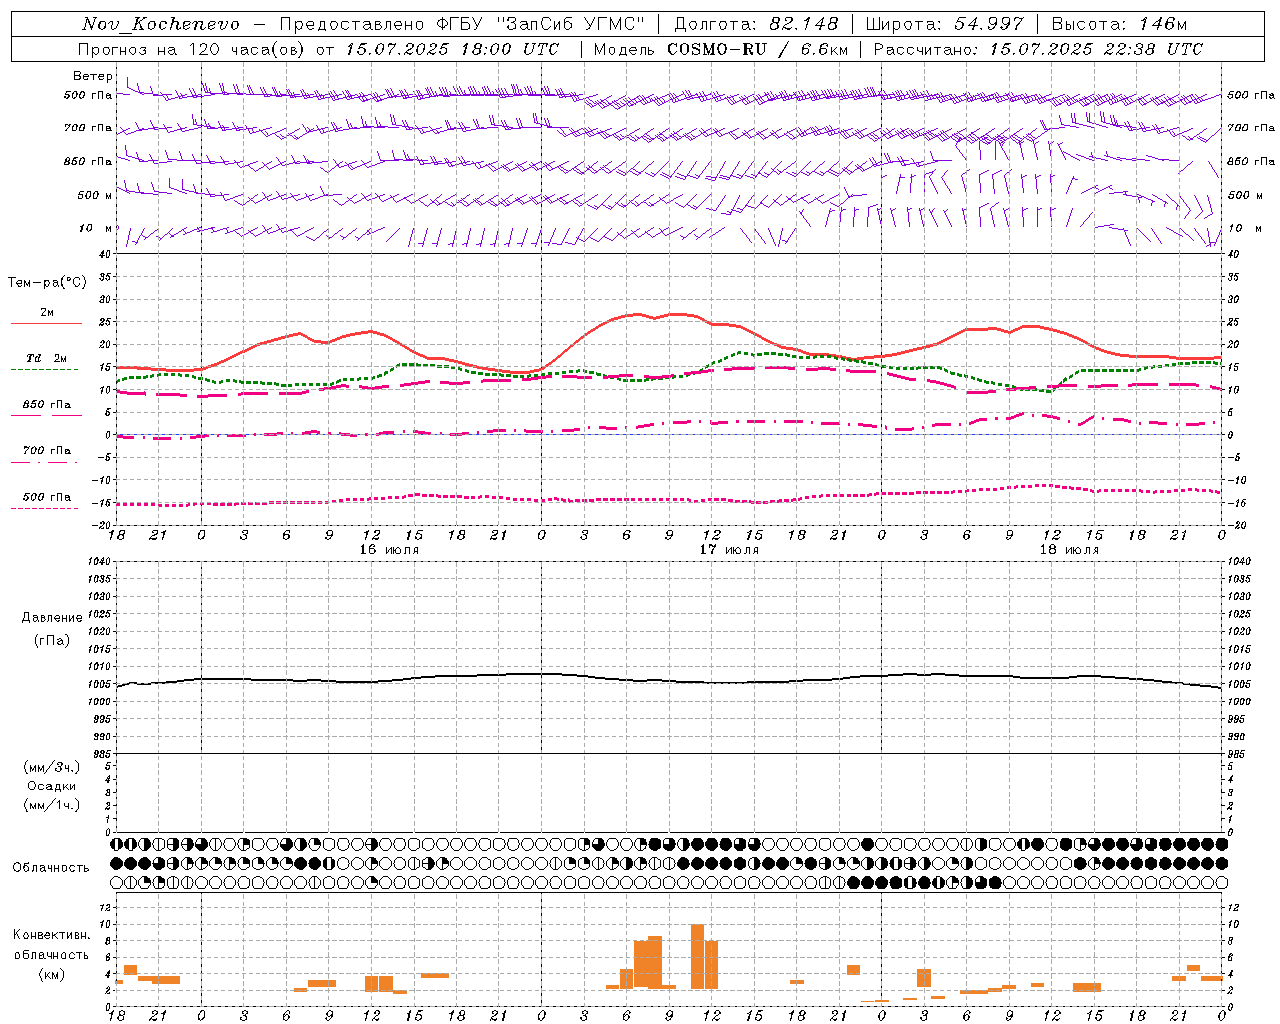Click the '17 июля' date label
The height and width of the screenshot is (1024, 1280).
coord(729,550)
